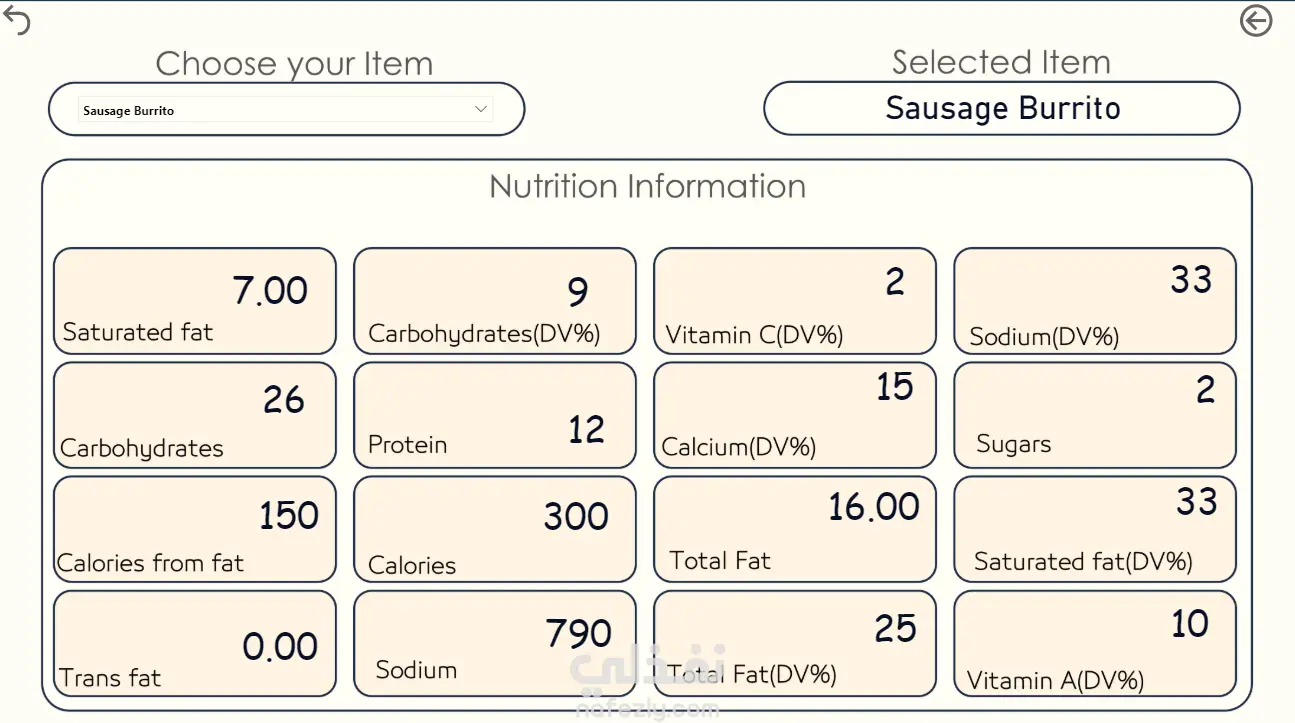Select the Calories from fat card
Viewport: 1295px width, 723px height.
click(x=195, y=529)
